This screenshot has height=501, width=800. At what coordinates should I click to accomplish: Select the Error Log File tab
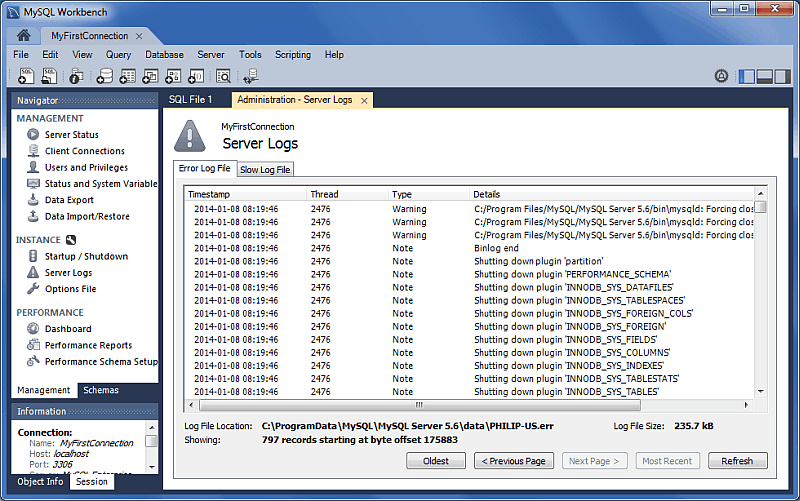coord(205,168)
